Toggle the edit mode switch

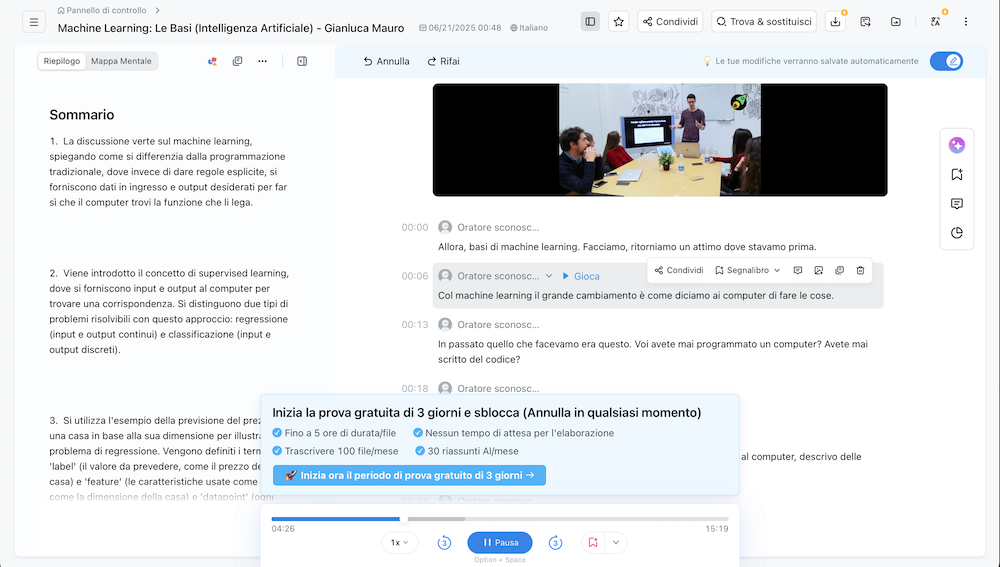coord(946,61)
